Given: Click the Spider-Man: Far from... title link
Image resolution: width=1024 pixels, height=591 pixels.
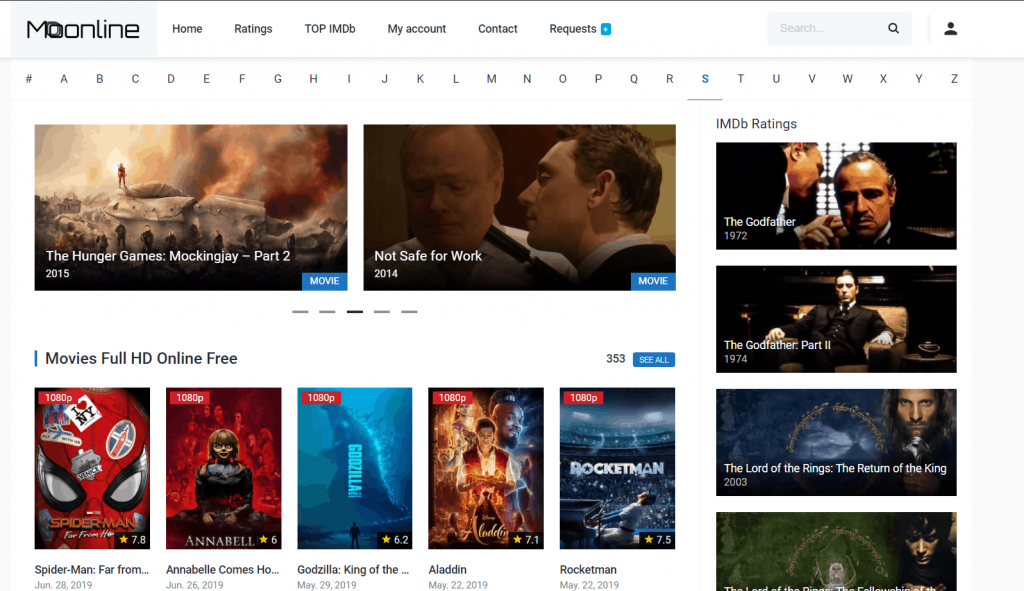Looking at the screenshot, I should (x=91, y=569).
